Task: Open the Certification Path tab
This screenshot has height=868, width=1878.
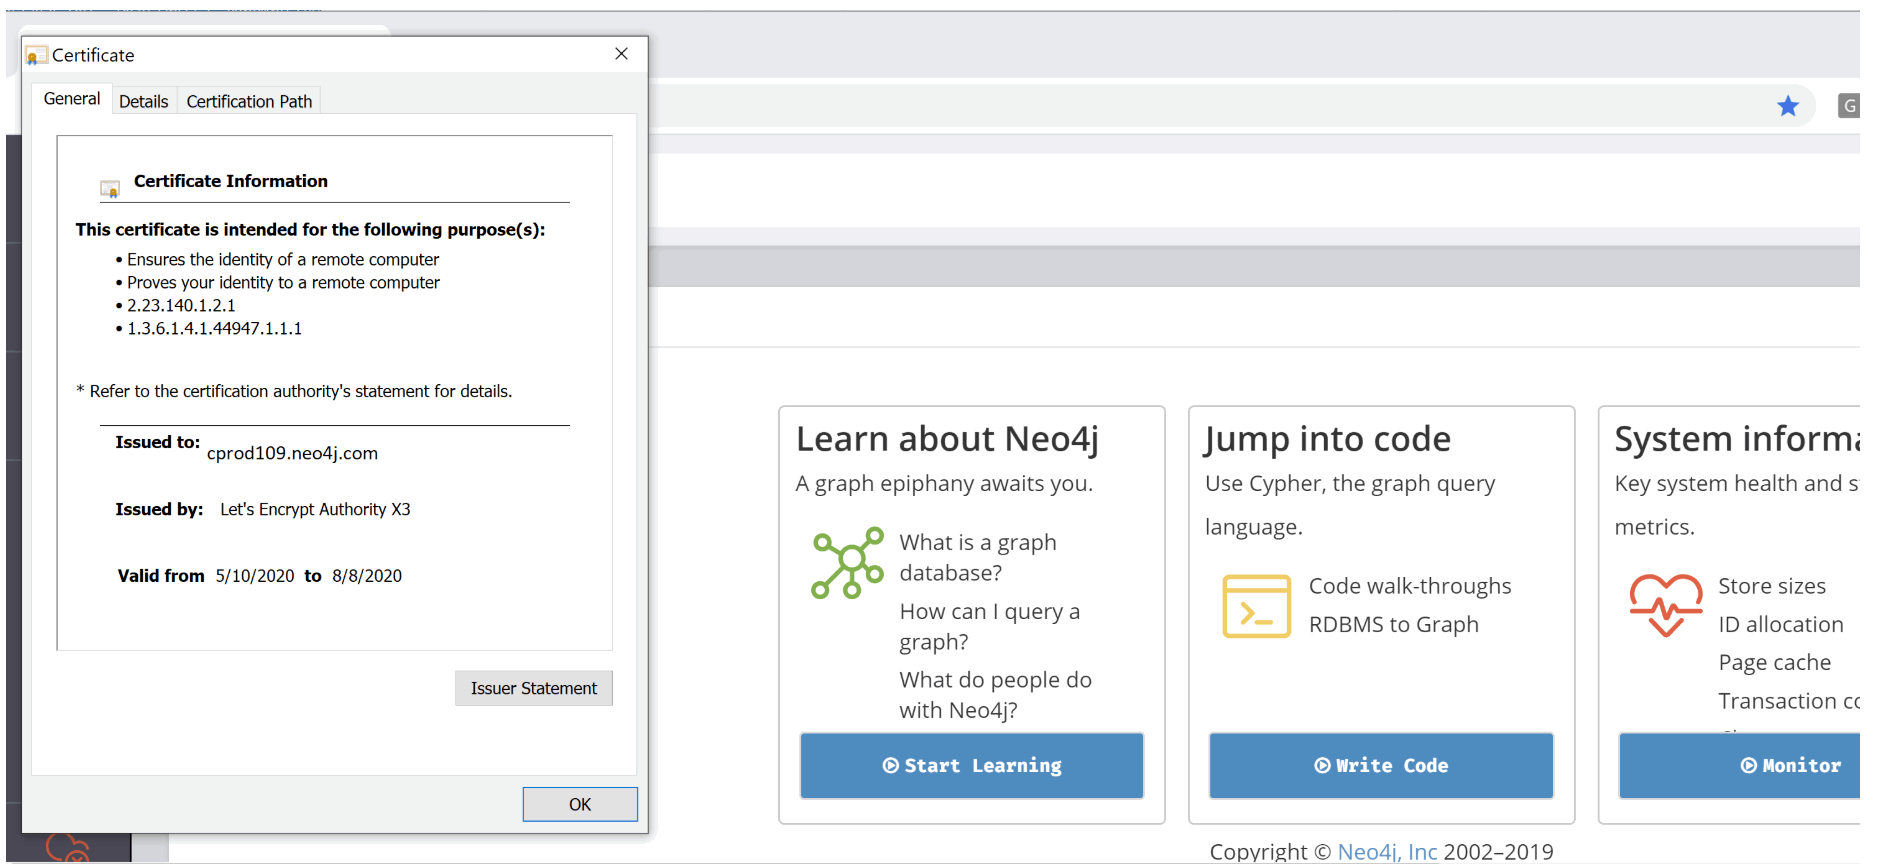Action: [x=249, y=101]
